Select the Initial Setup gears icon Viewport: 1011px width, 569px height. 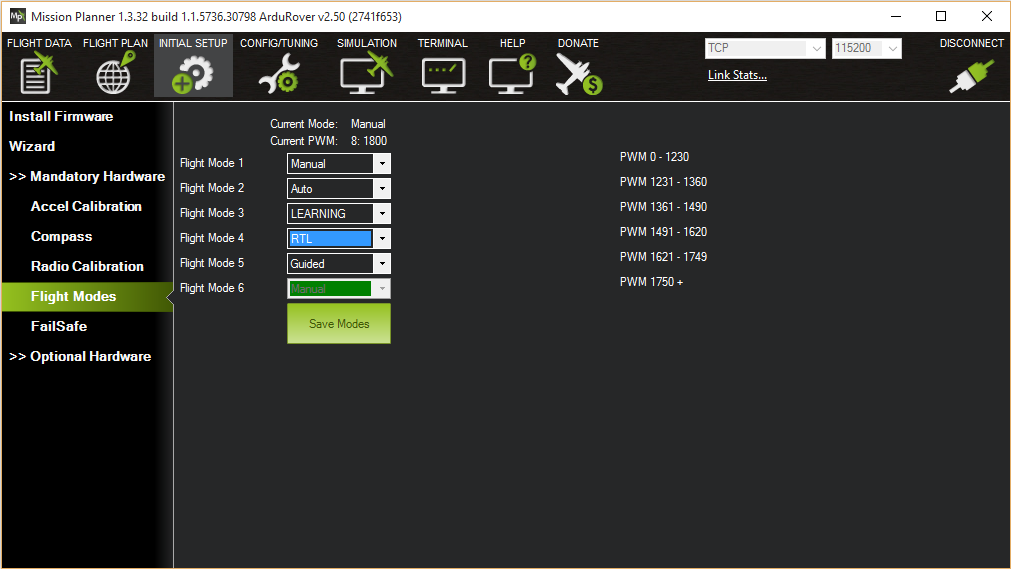click(193, 74)
